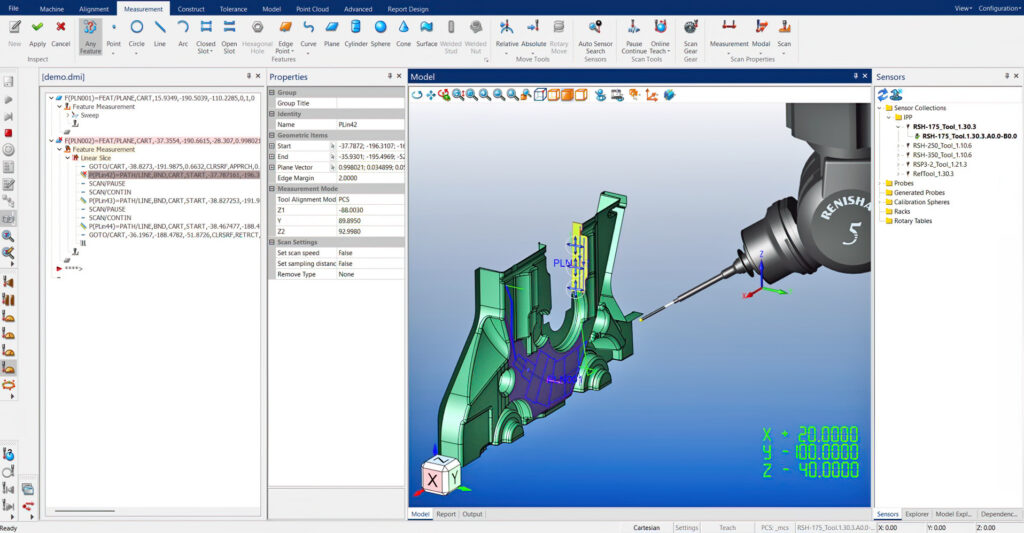Switch to the Report view tab
This screenshot has height=533, width=1024.
coord(446,514)
